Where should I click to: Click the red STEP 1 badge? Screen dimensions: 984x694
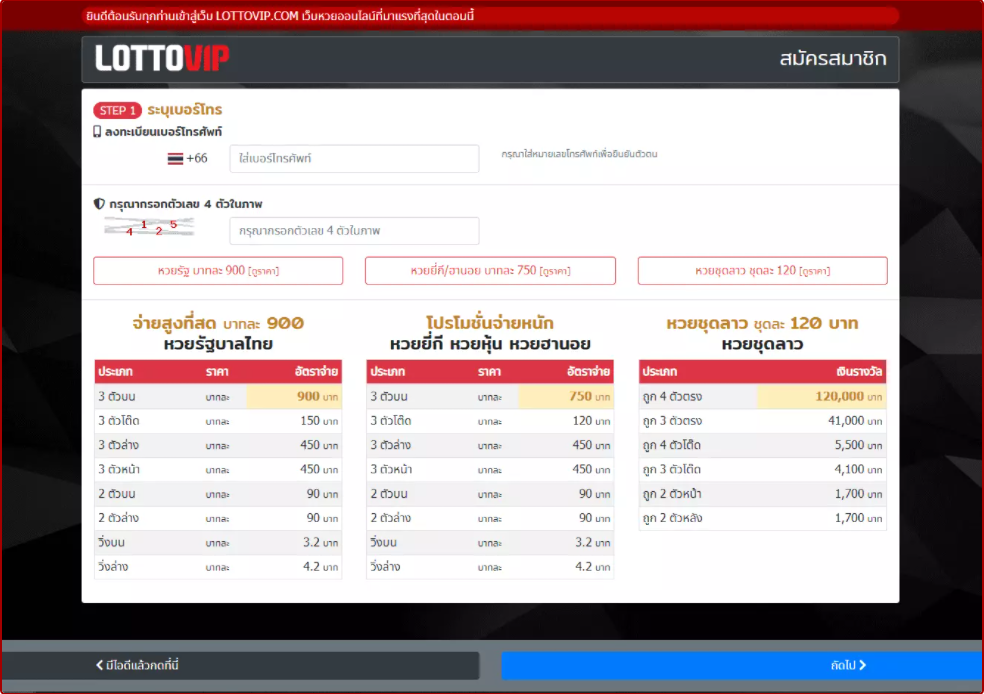(117, 110)
